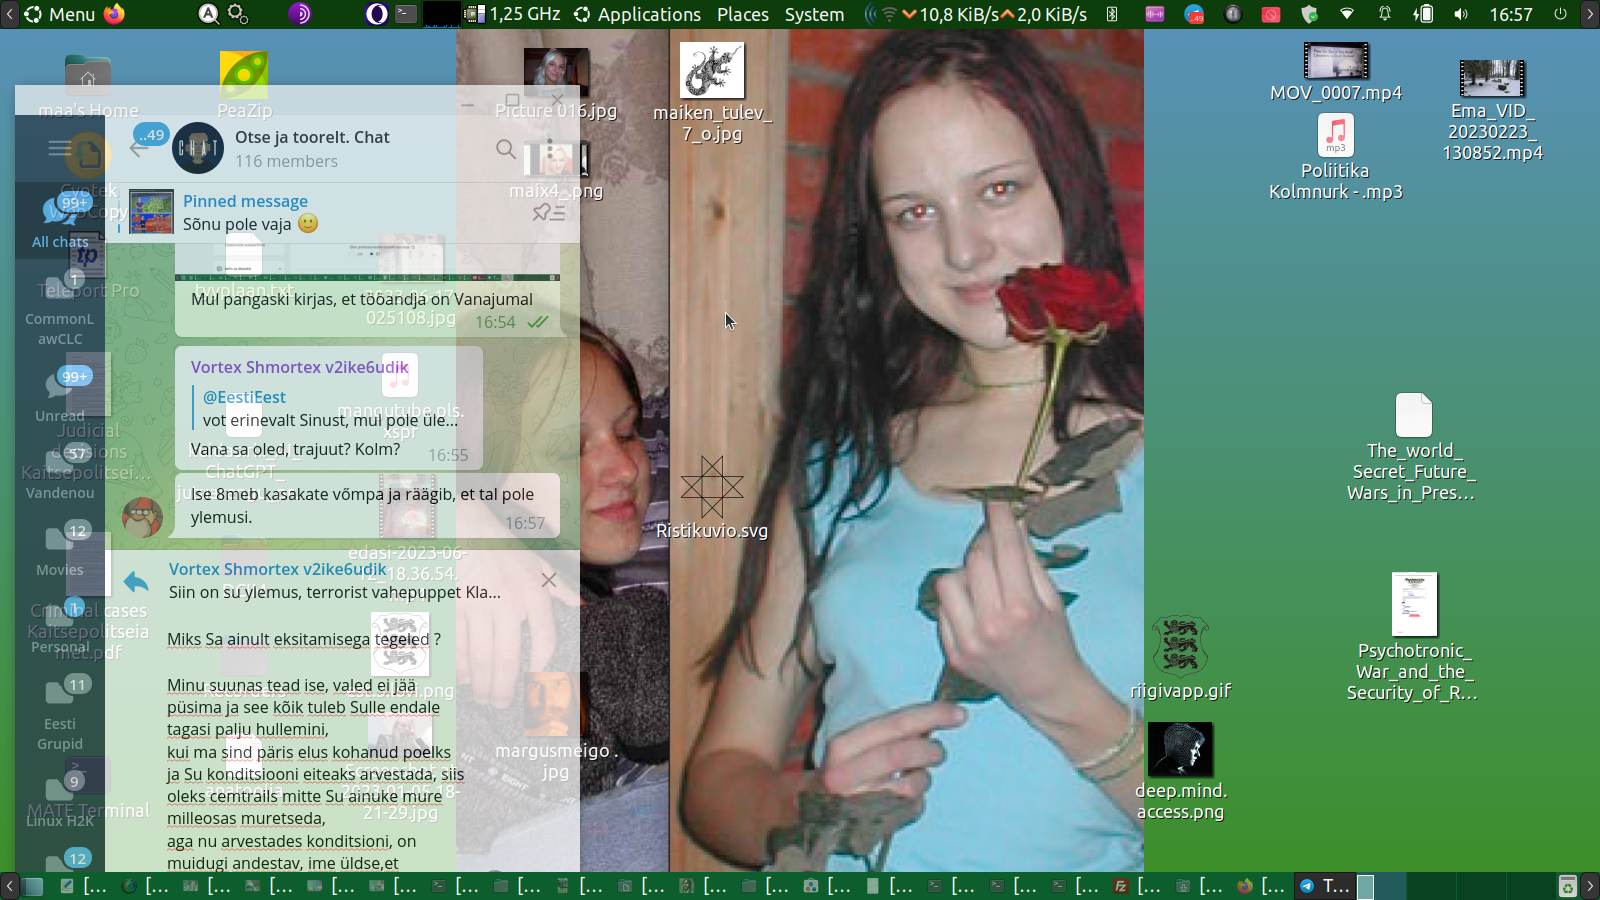1600x900 pixels.
Task: Open the Places menu
Action: tap(742, 14)
